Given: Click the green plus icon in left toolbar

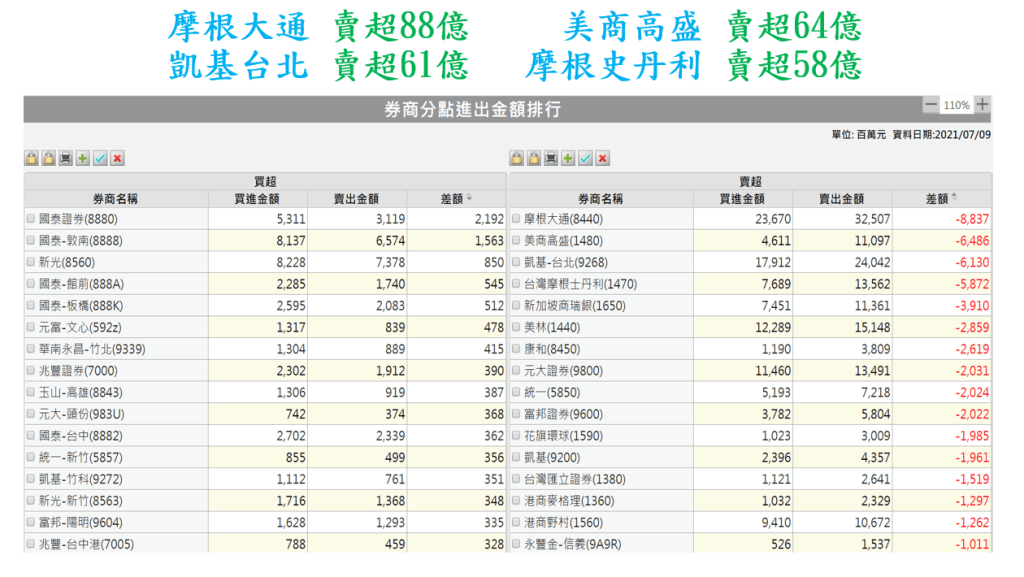Looking at the screenshot, I should (x=83, y=158).
